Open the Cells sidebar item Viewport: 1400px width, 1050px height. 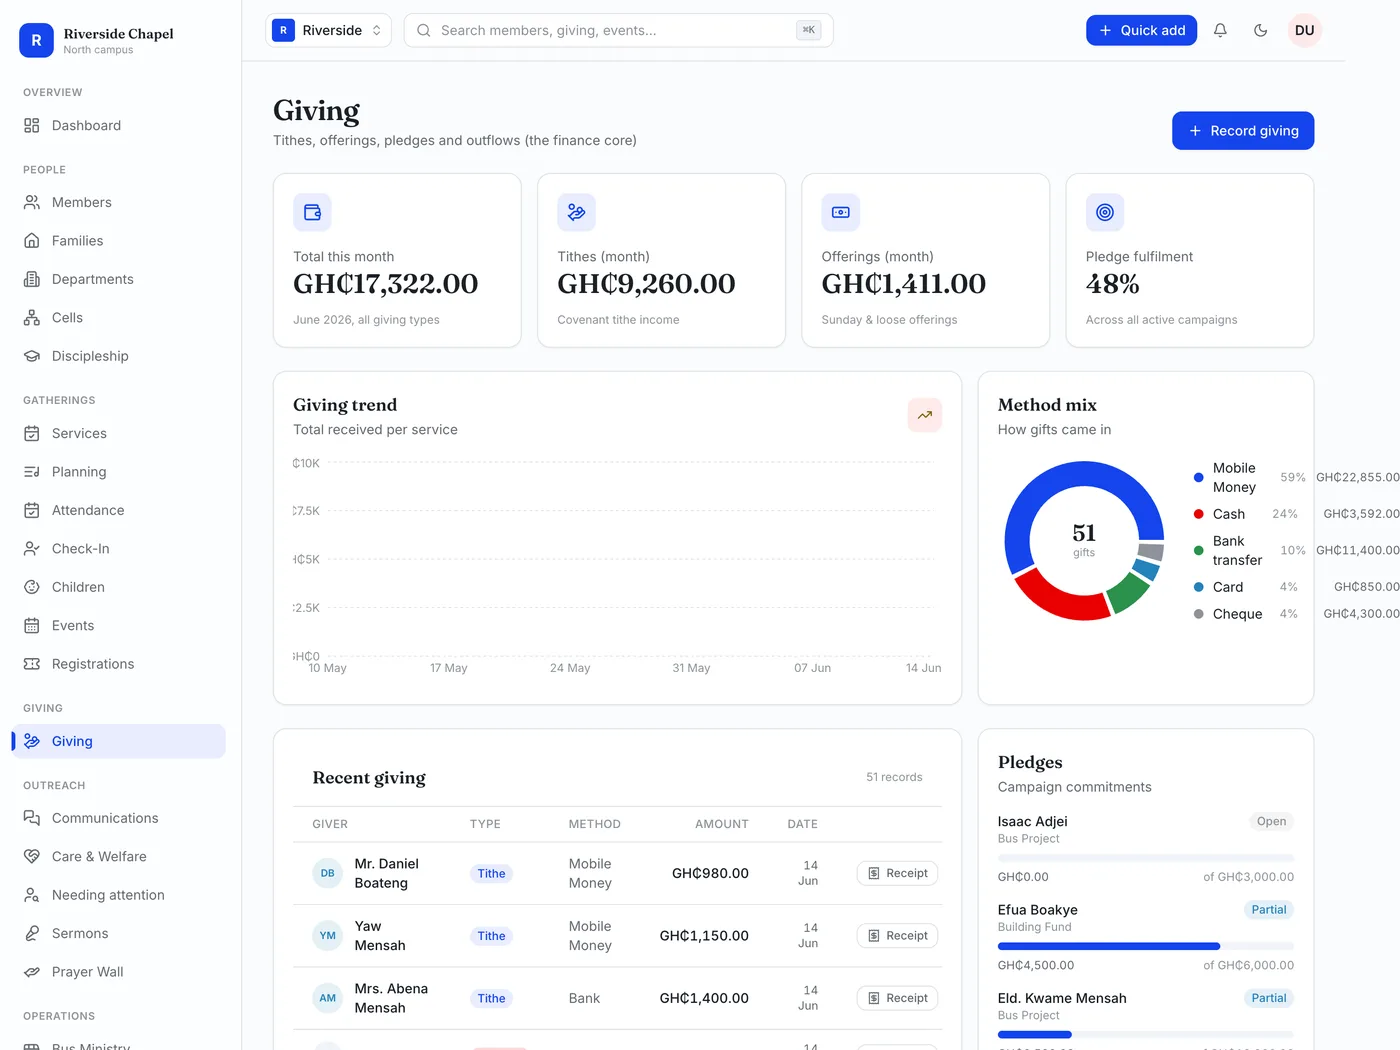point(118,318)
